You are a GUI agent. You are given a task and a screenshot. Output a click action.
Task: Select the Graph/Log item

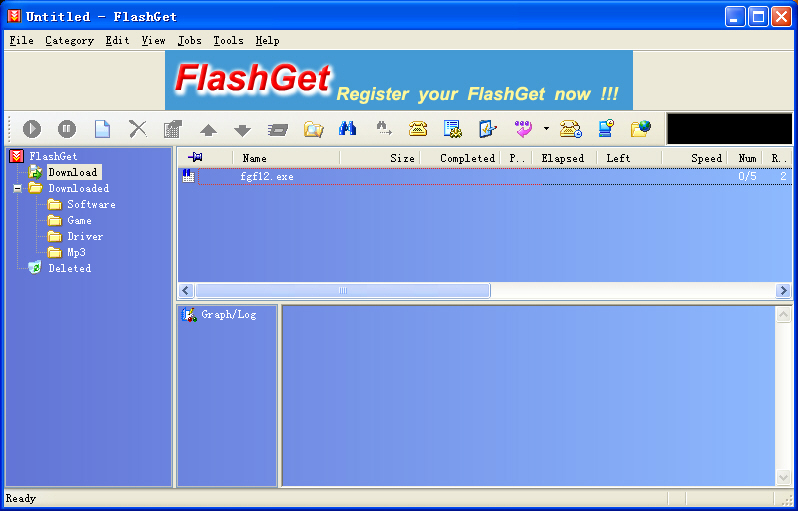point(229,315)
